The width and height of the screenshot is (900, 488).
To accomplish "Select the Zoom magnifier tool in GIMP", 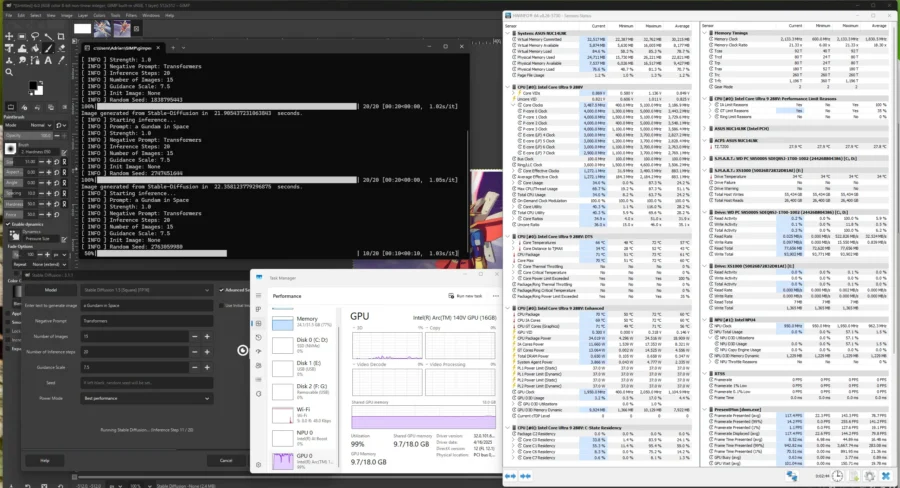I will 9,72.
